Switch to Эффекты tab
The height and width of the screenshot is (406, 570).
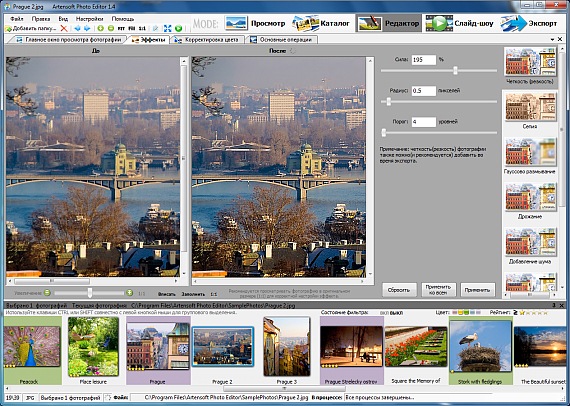tap(149, 40)
